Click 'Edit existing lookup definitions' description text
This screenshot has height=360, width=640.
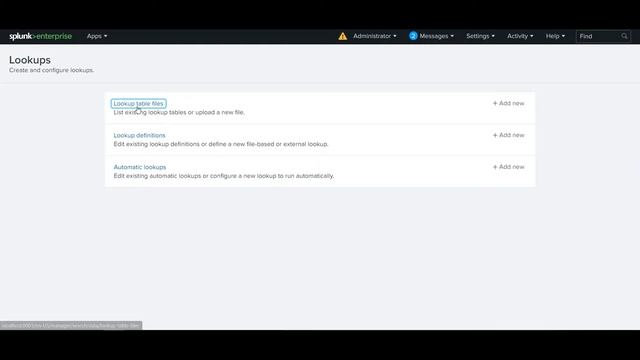coord(221,144)
